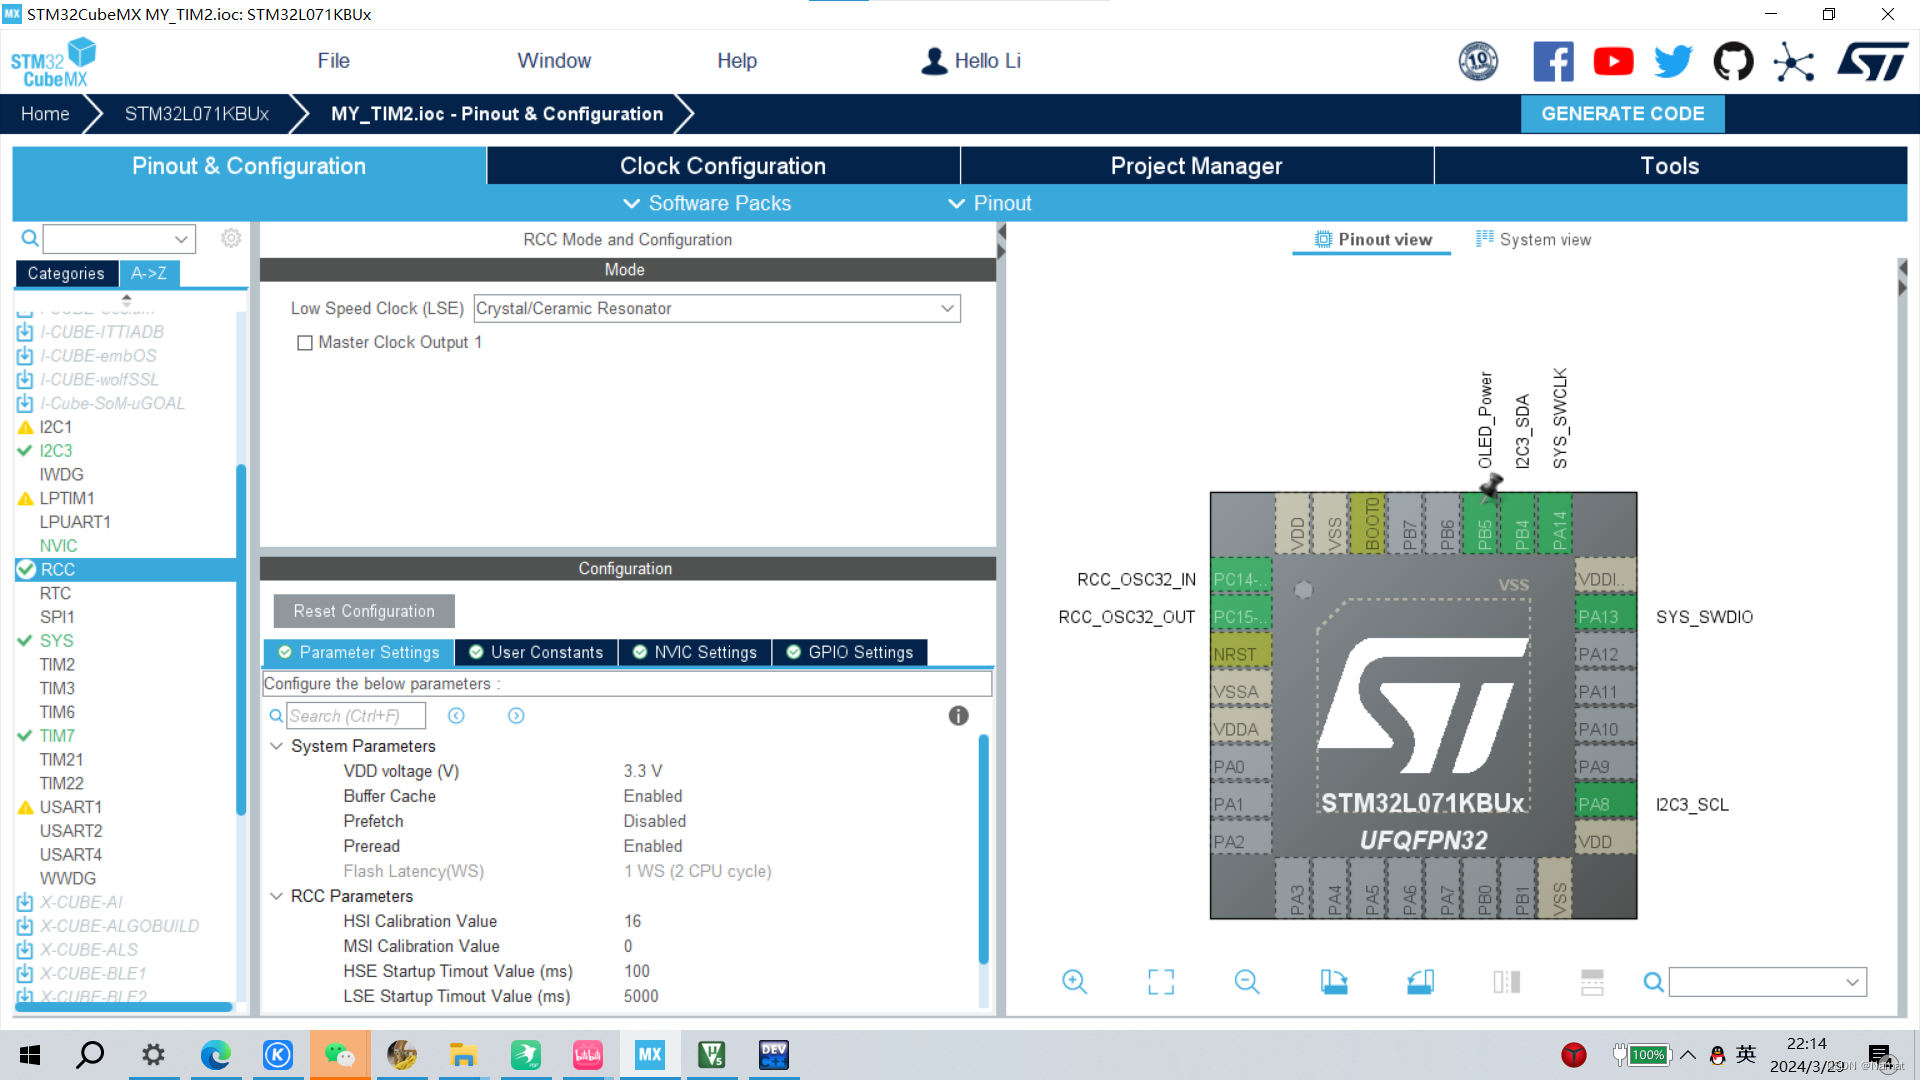Click Hello Li account link
Viewport: 1920px width, 1080px height.
click(x=971, y=61)
